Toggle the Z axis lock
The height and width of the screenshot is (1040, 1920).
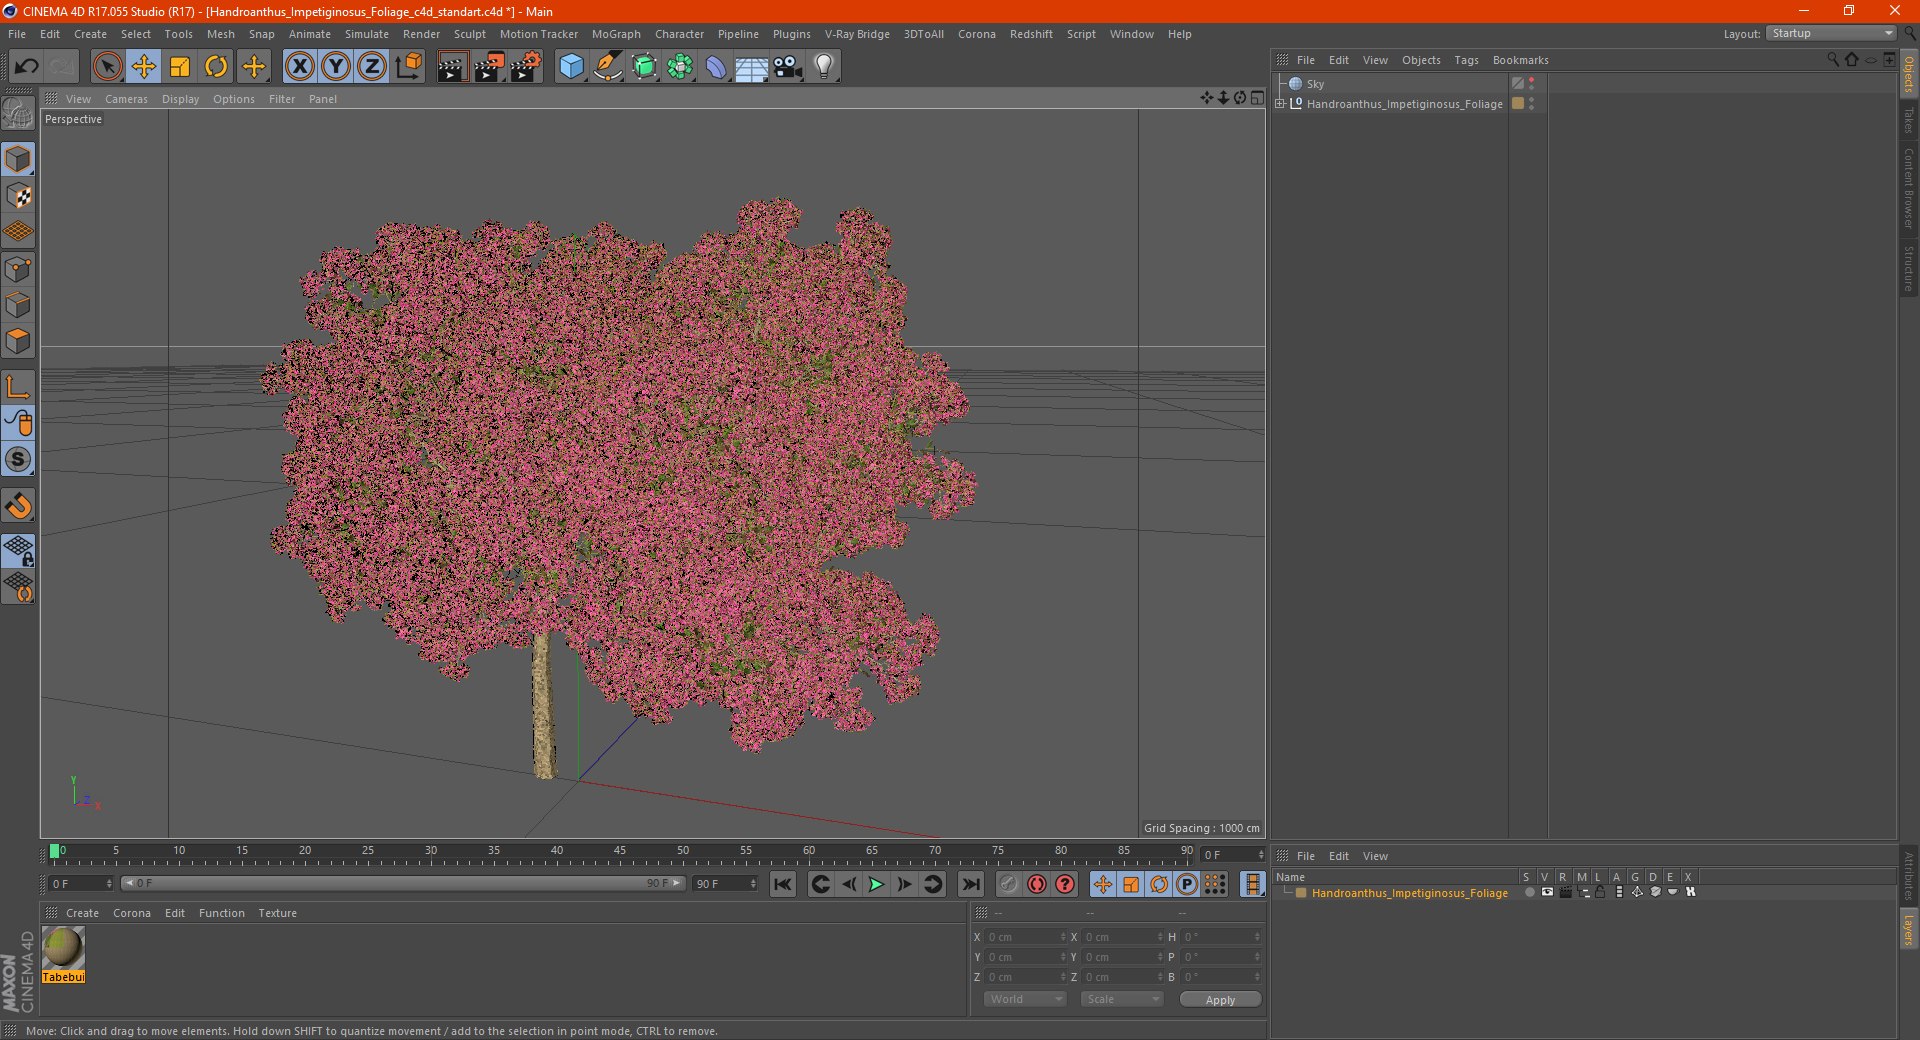click(x=372, y=67)
